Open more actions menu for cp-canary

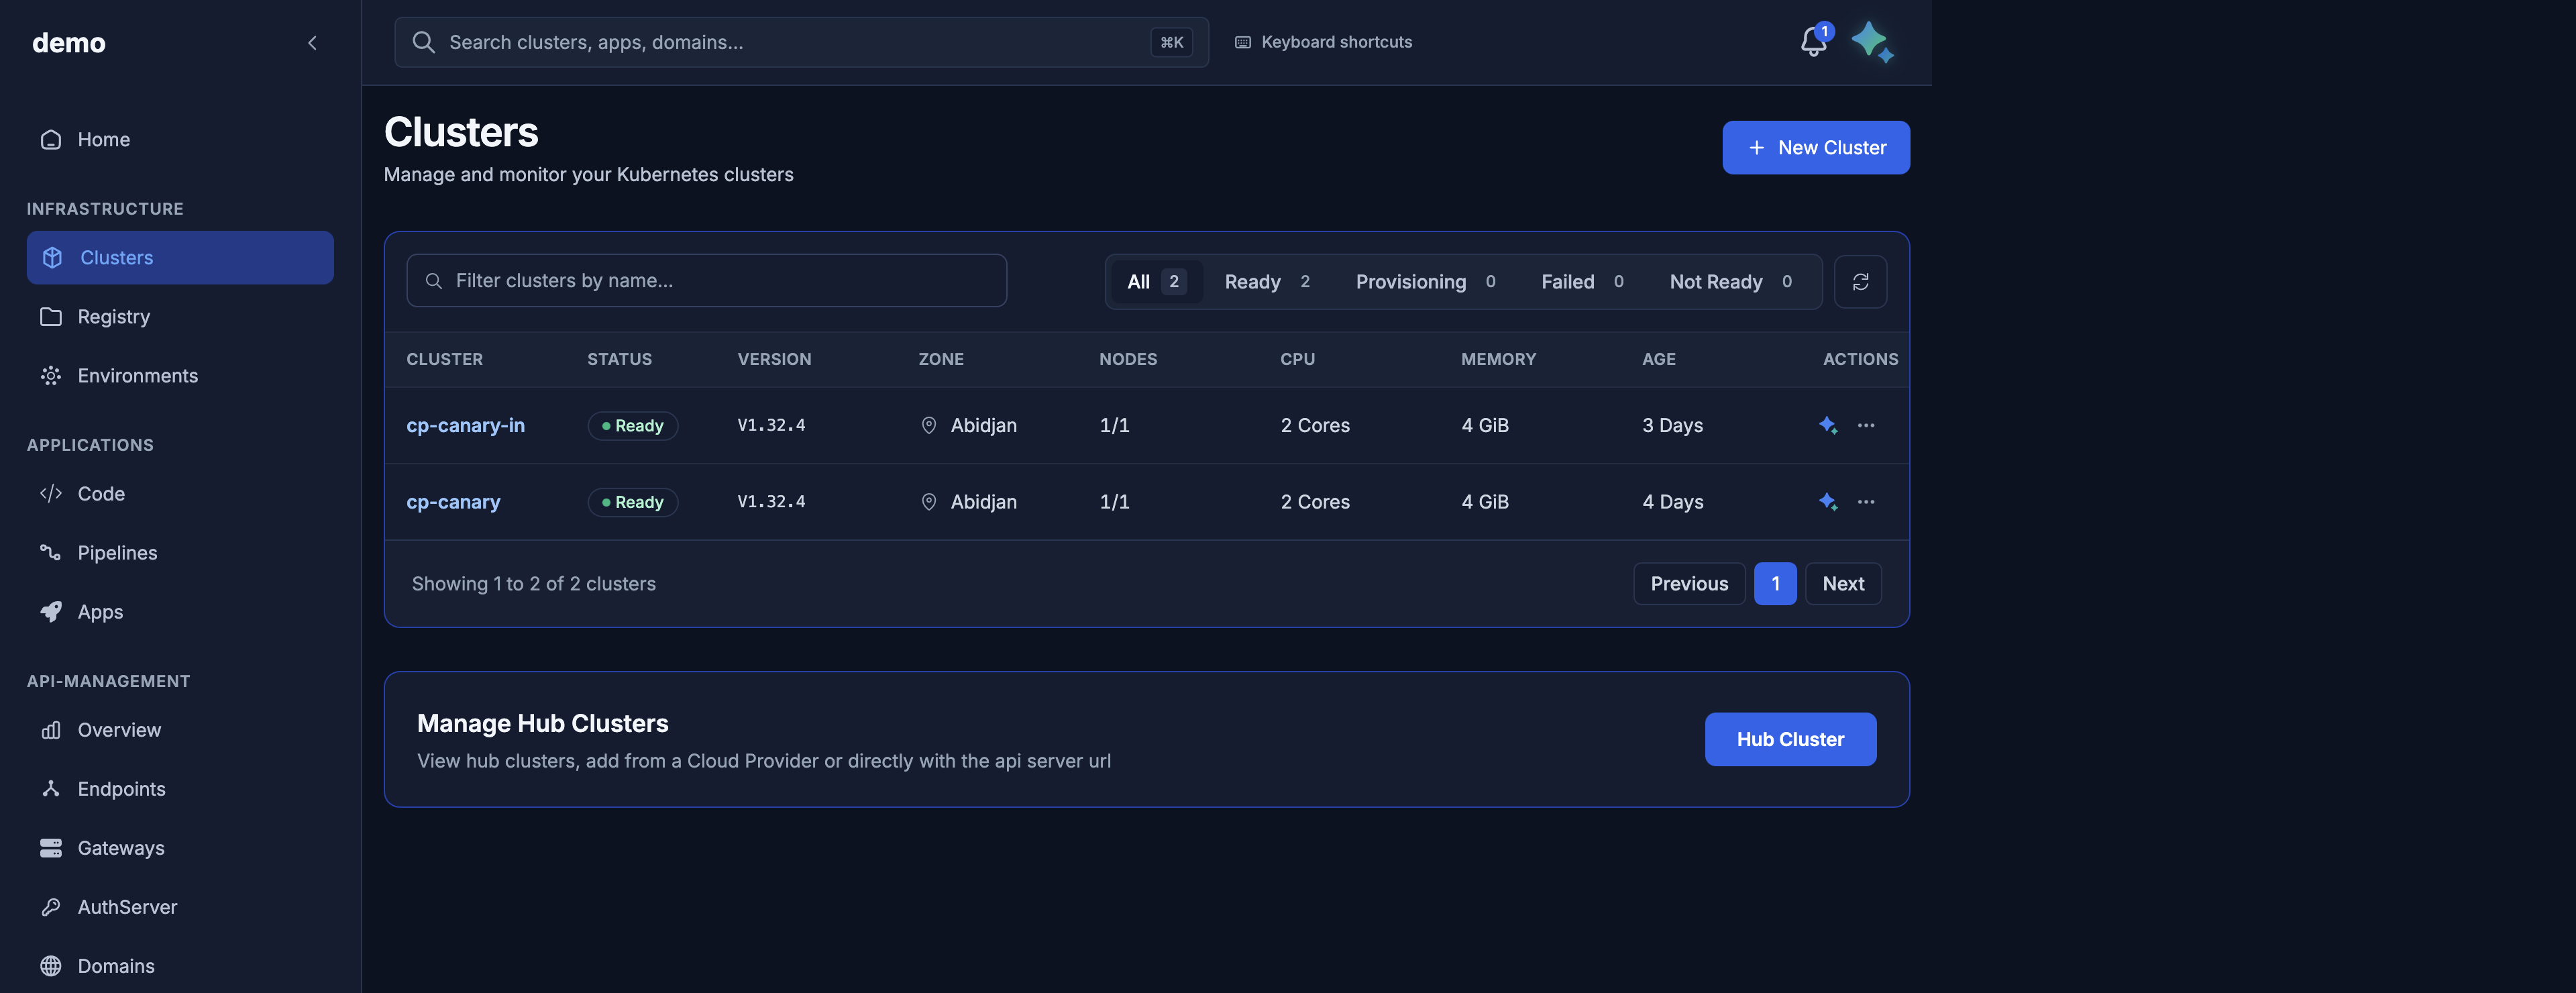1865,501
